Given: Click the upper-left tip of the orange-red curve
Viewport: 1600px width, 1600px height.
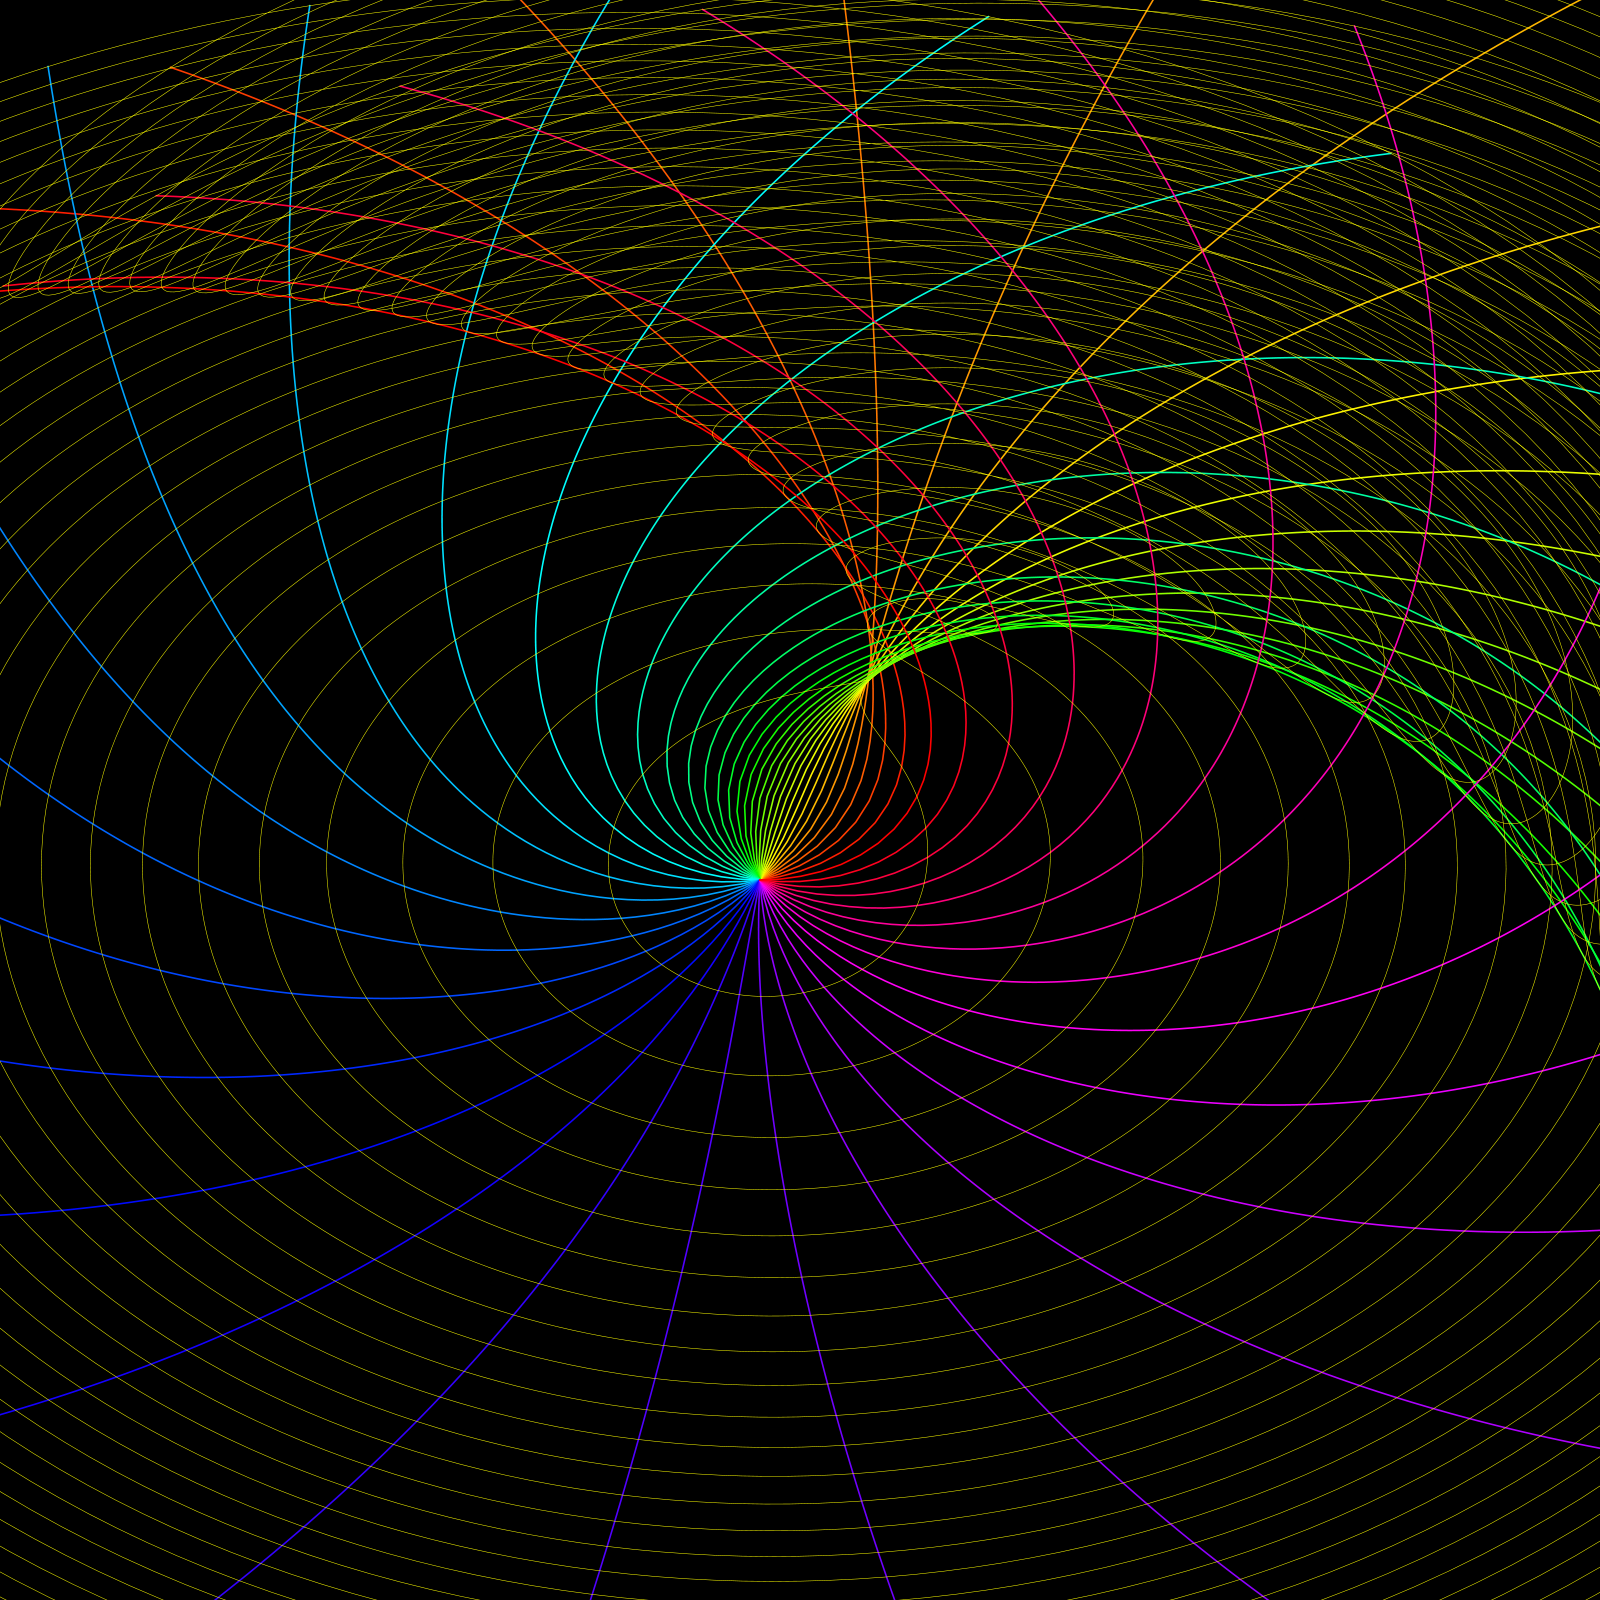Looking at the screenshot, I should [x=172, y=68].
